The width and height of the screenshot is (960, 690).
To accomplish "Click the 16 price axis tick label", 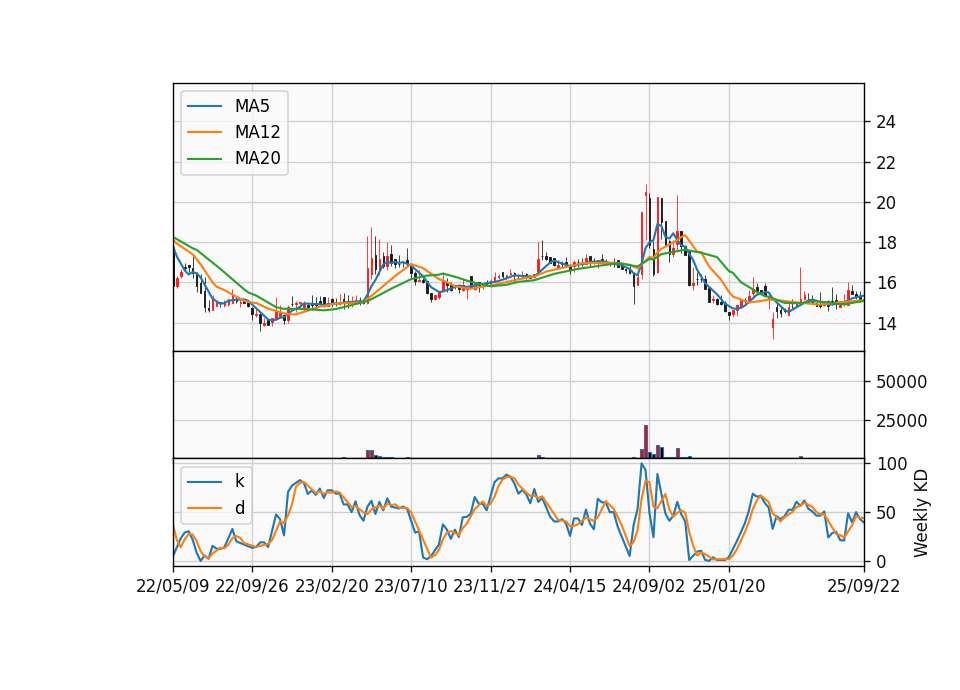I will [x=886, y=283].
